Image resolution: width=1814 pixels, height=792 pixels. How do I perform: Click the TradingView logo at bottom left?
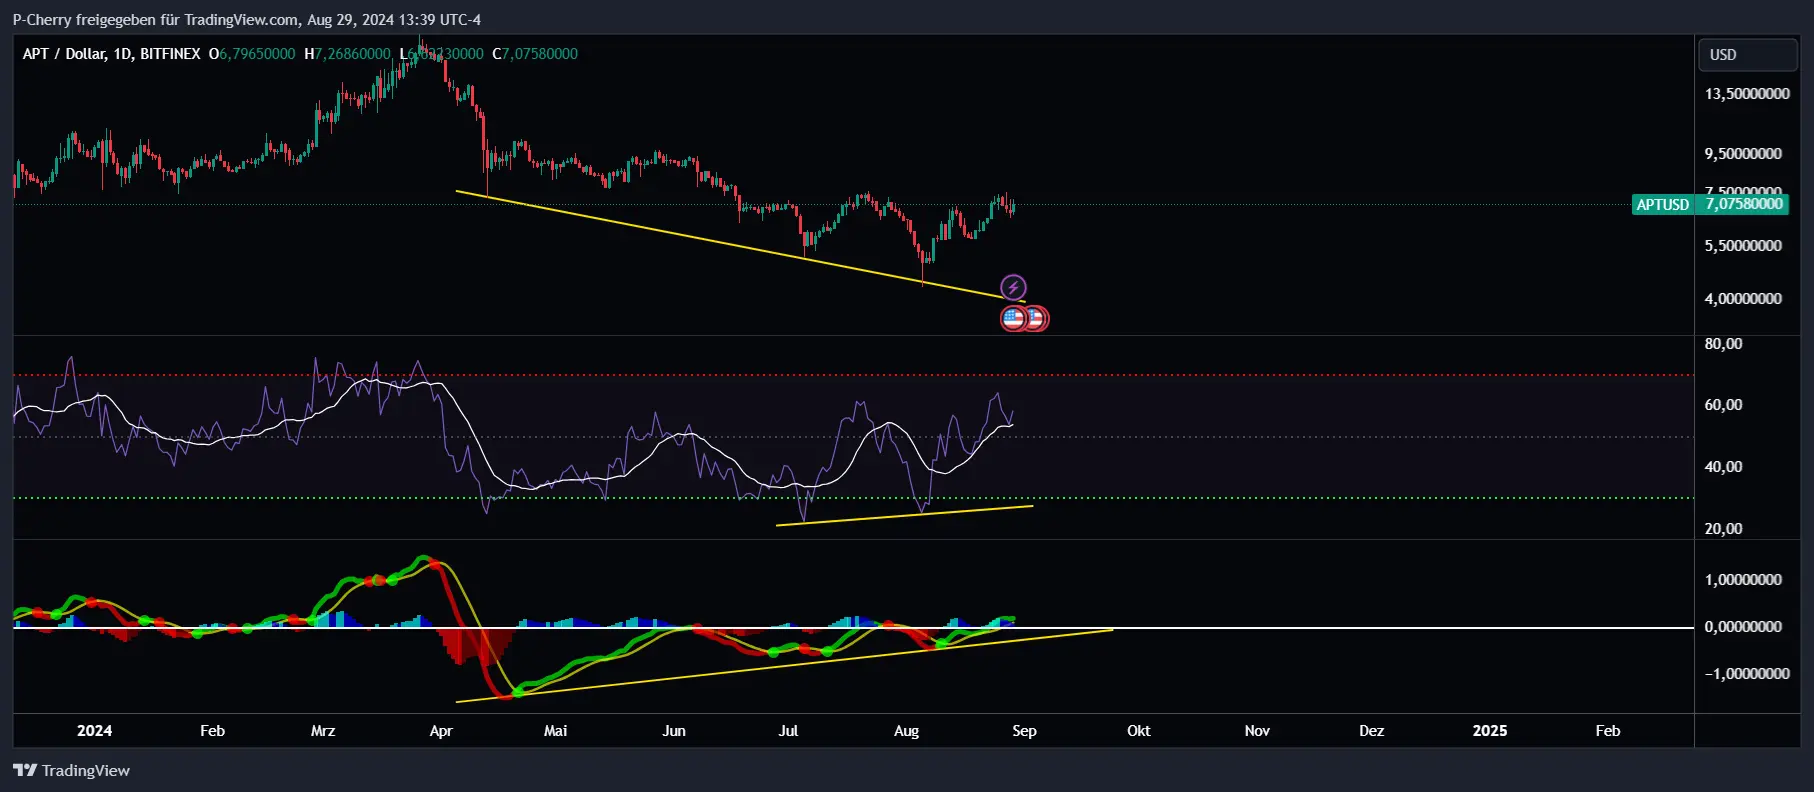click(x=71, y=770)
